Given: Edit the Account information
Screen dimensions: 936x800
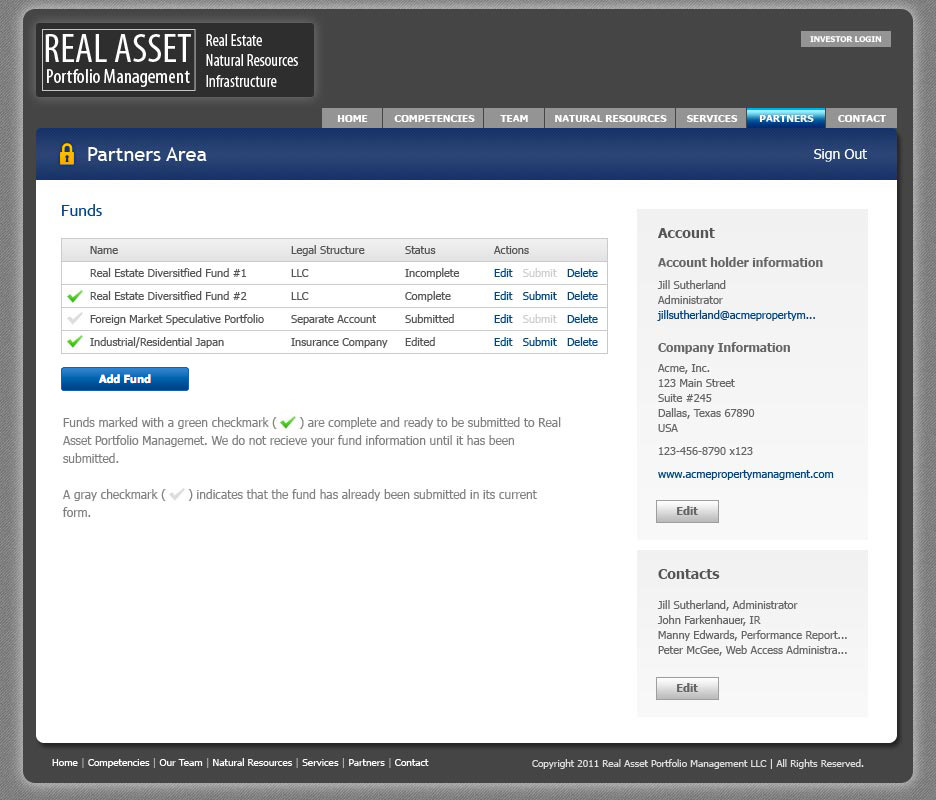Looking at the screenshot, I should tap(687, 511).
